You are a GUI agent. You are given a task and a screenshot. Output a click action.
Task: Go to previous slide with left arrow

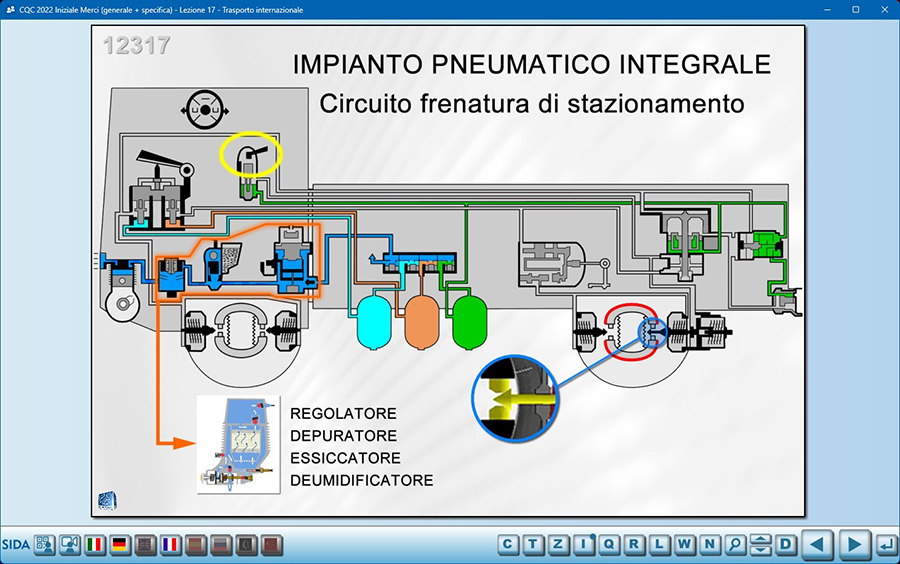click(818, 545)
